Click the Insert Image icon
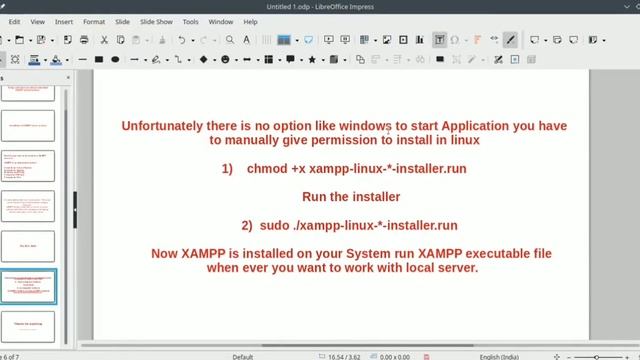640x360 pixels. tap(387, 40)
